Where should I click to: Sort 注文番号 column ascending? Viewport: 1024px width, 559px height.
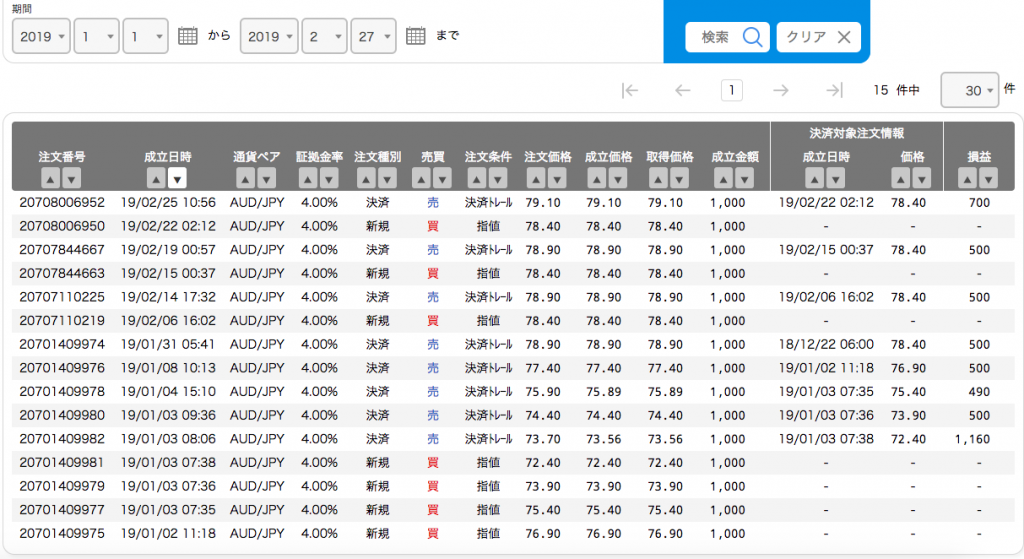51,178
